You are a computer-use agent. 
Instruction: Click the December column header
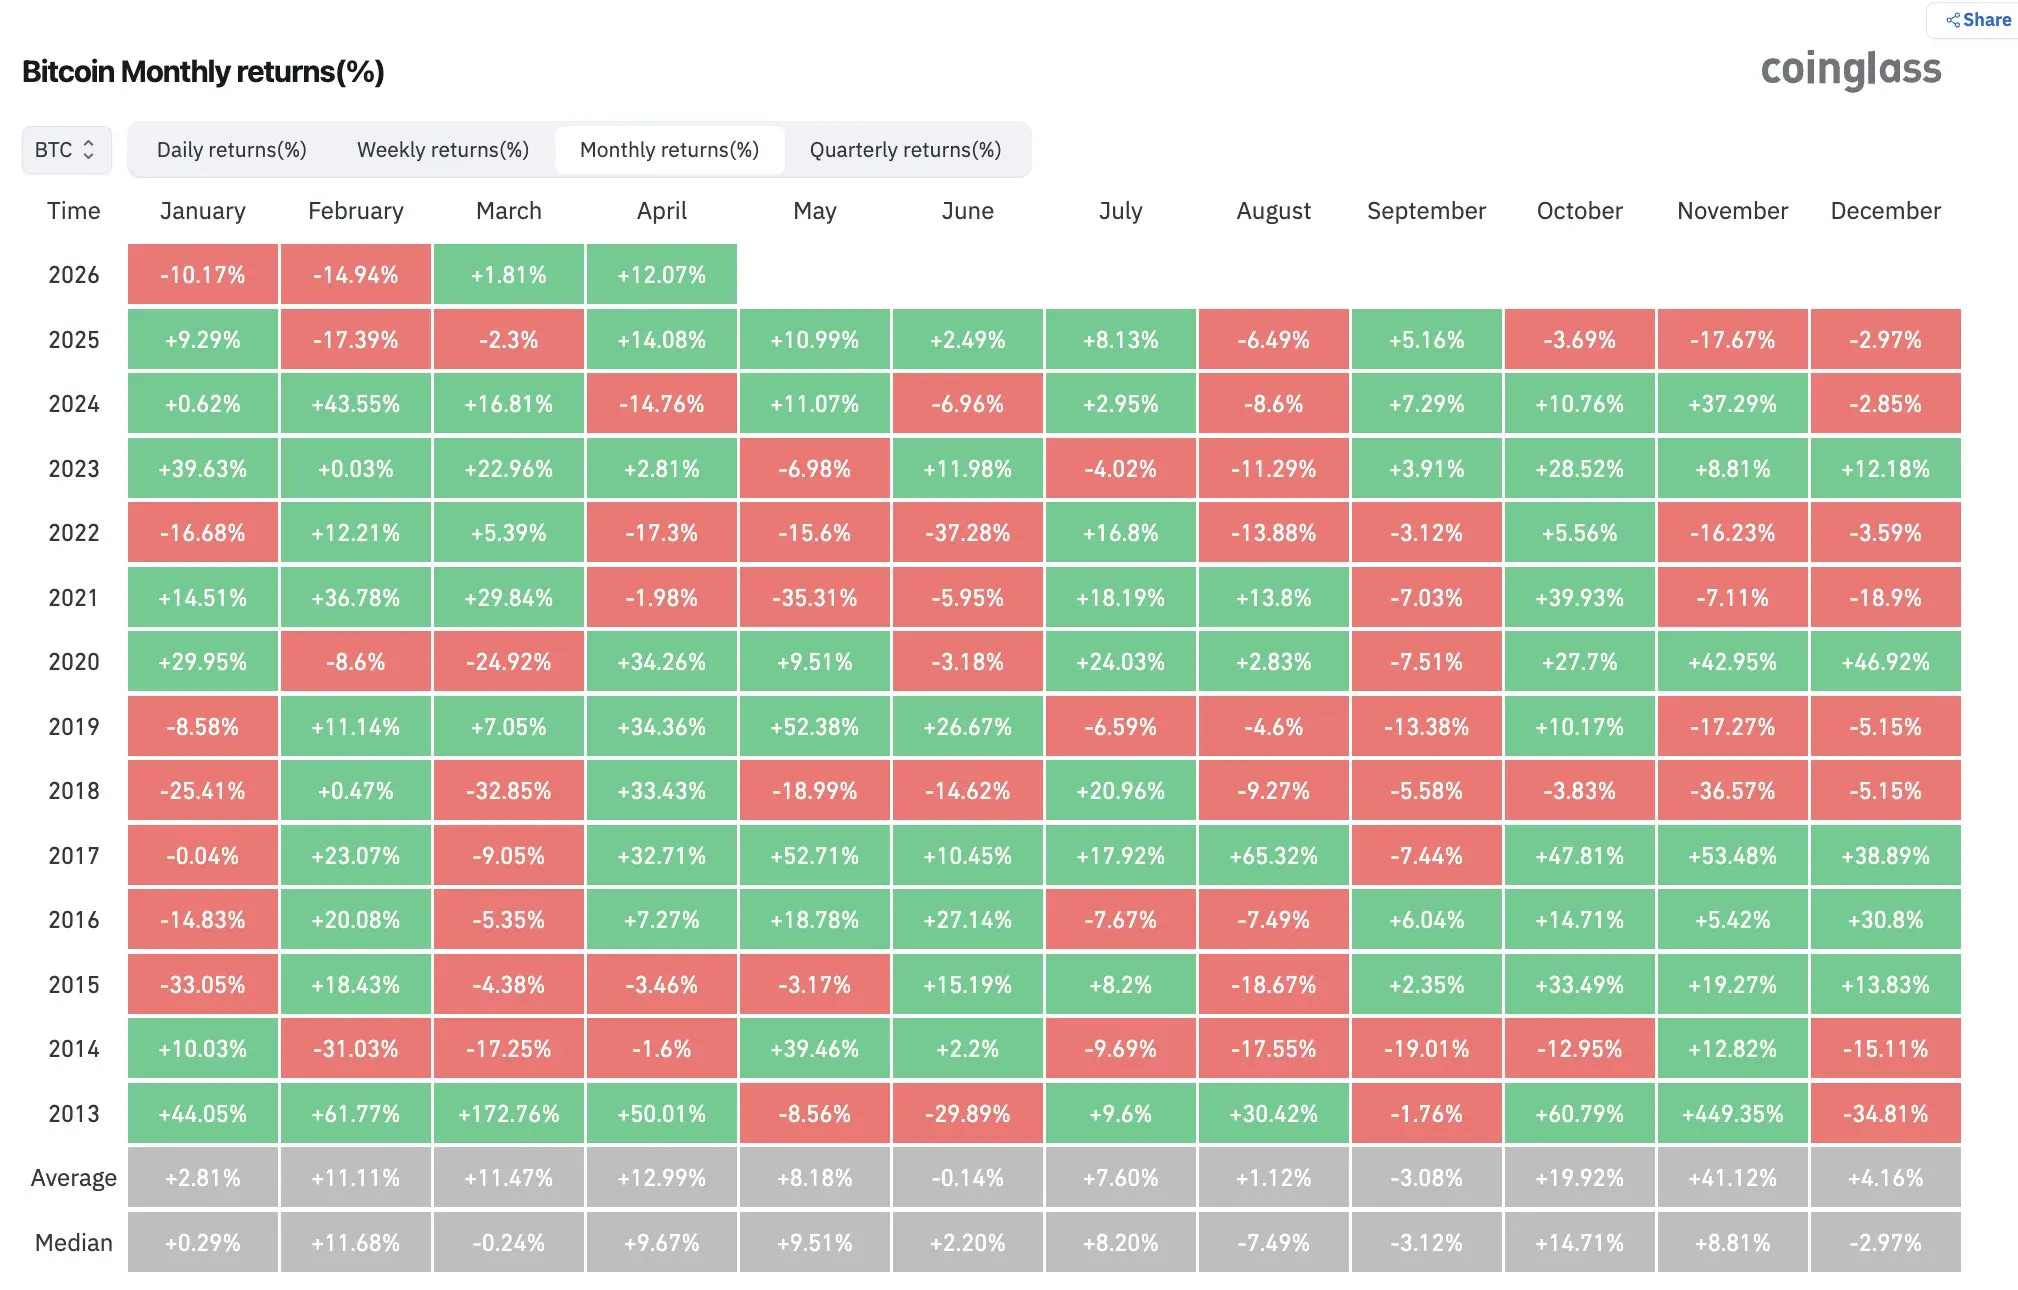[x=1886, y=211]
